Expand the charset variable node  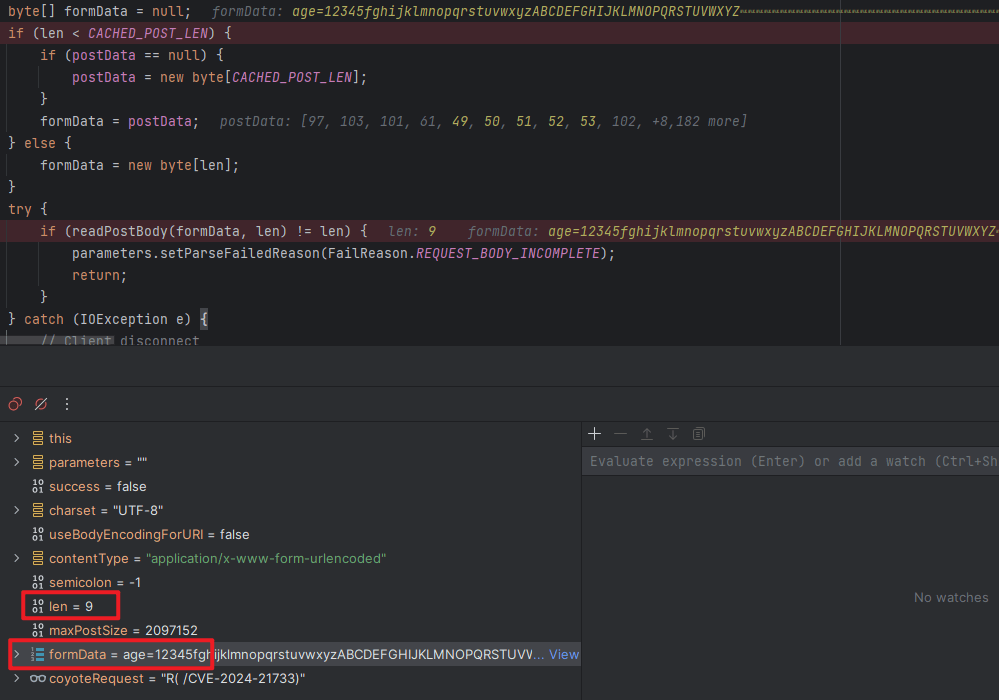[x=17, y=510]
